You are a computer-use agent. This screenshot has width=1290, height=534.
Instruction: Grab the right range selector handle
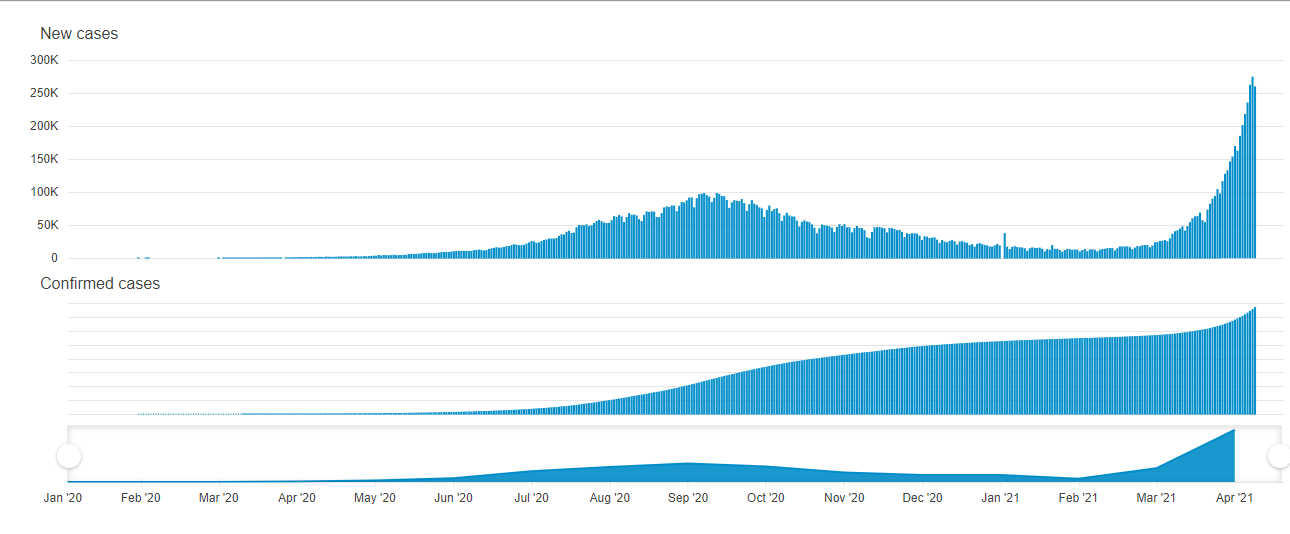click(x=1279, y=456)
